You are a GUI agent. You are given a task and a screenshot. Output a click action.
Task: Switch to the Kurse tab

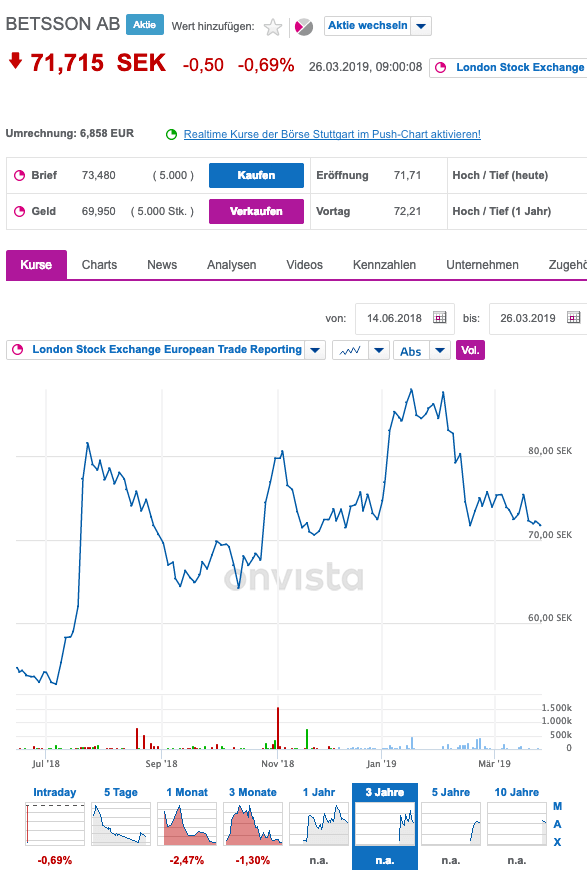tap(36, 265)
